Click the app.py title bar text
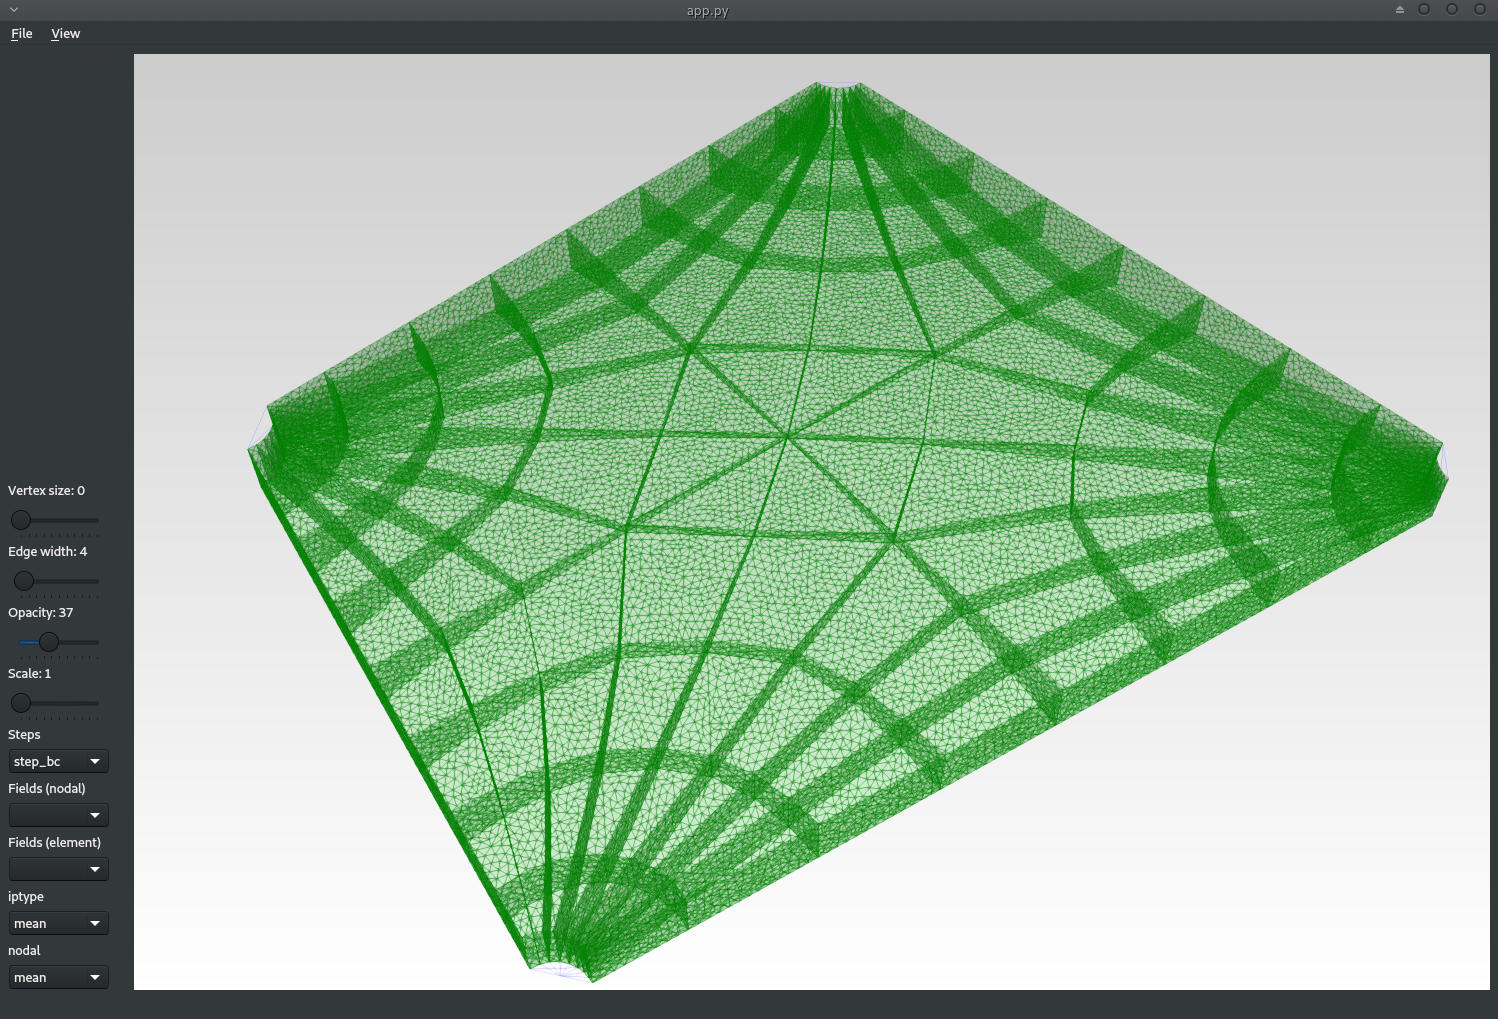The width and height of the screenshot is (1498, 1019). click(x=708, y=11)
